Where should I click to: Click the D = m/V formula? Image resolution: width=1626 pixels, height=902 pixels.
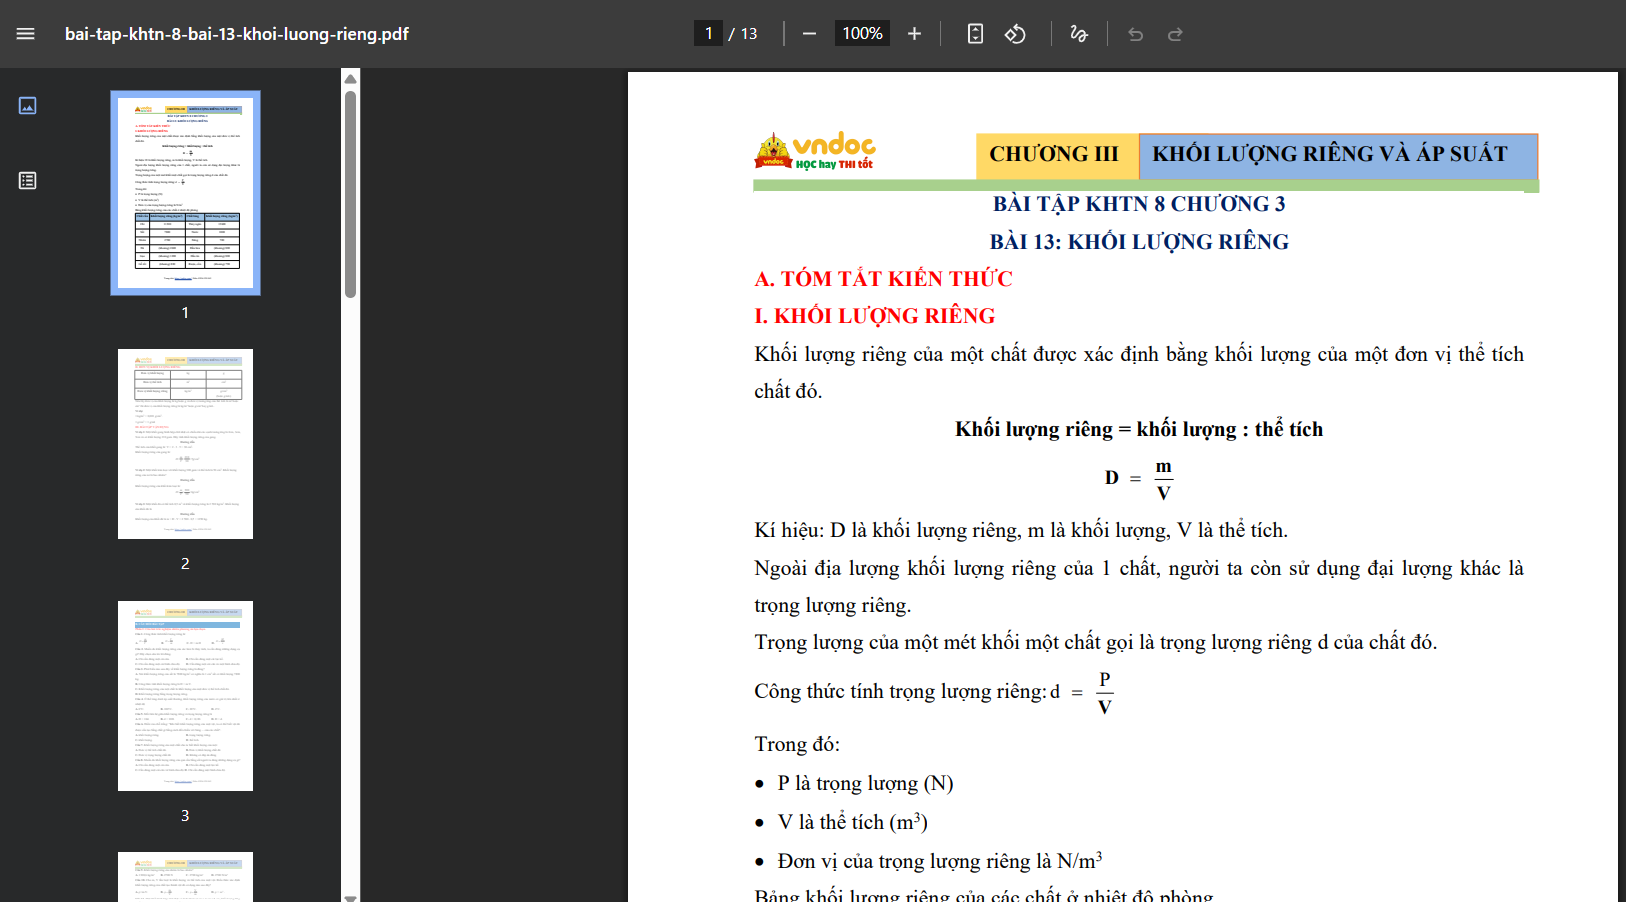(1139, 479)
